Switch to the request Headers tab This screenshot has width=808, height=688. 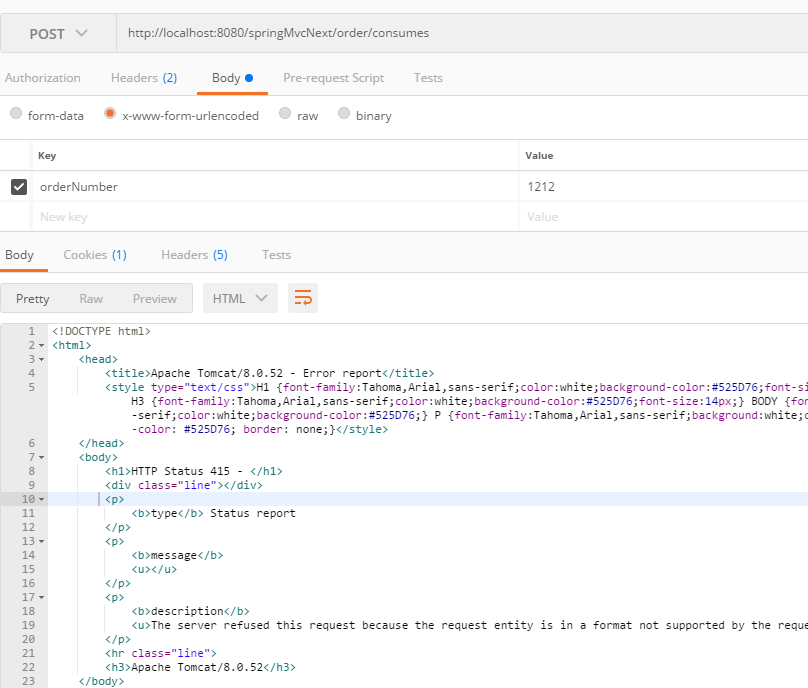143,78
